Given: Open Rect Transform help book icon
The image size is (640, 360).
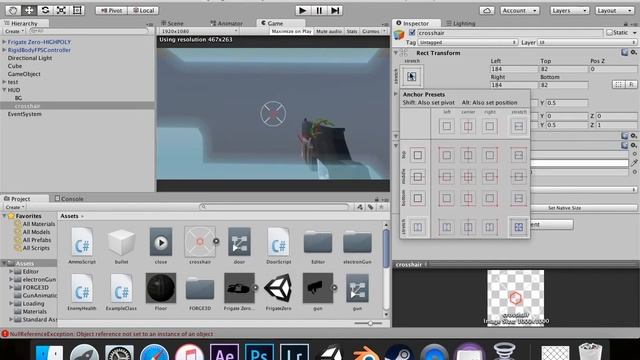Looking at the screenshot, I should 624,53.
